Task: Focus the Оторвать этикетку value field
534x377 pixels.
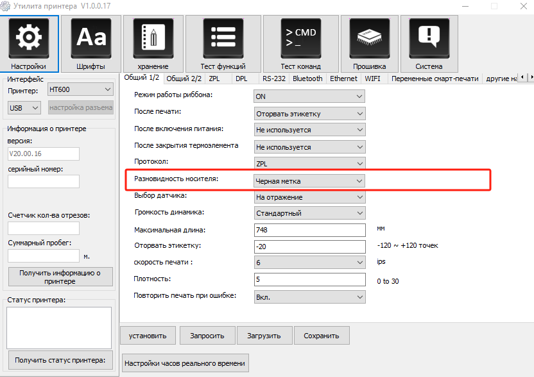Action: tap(310, 247)
